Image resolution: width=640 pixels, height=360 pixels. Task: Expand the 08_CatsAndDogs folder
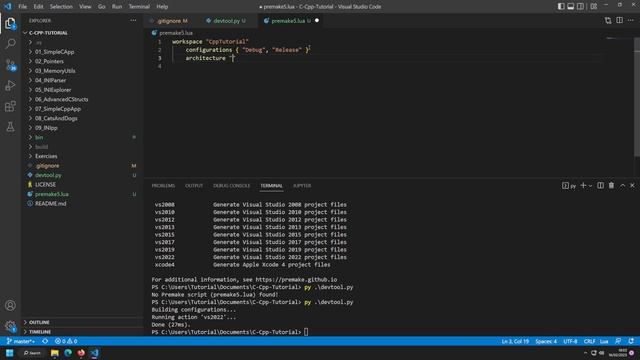[82, 118]
